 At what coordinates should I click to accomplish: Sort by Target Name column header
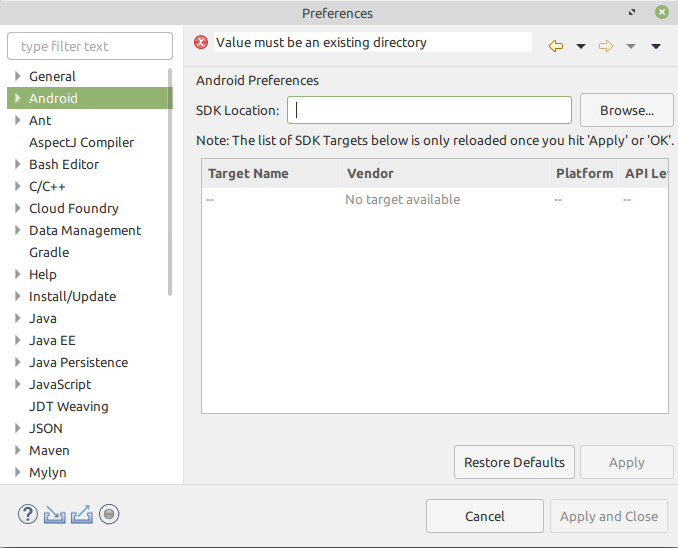(271, 173)
